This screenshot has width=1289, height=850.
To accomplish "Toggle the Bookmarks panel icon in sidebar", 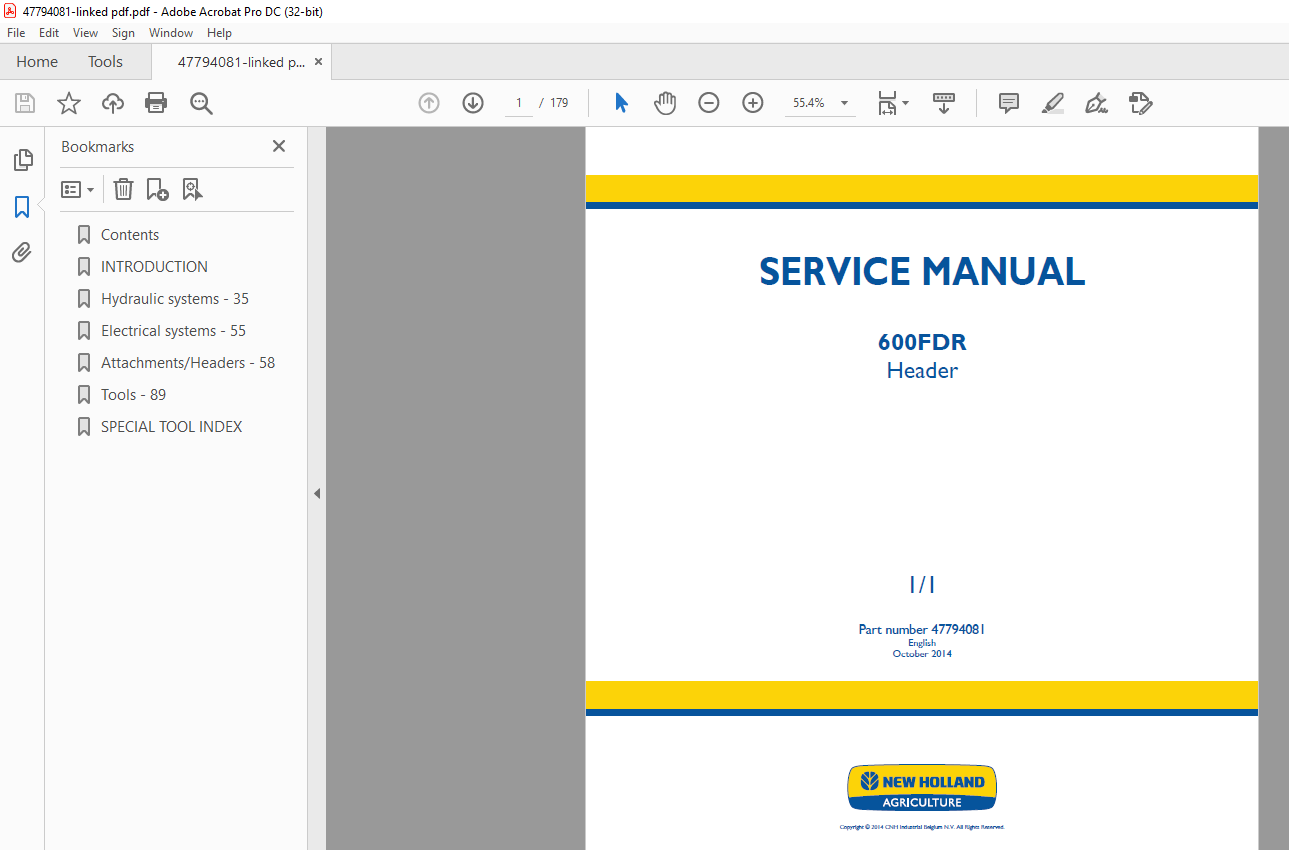I will coord(22,207).
